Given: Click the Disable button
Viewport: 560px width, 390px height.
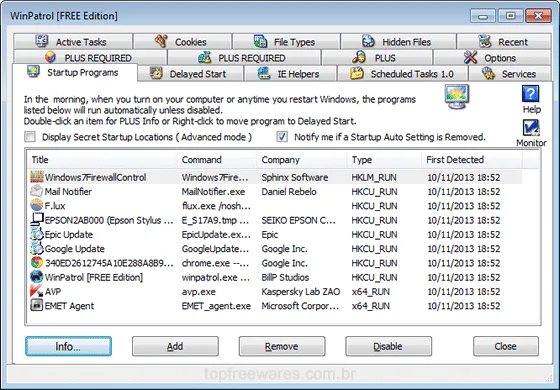Looking at the screenshot, I should tap(388, 346).
